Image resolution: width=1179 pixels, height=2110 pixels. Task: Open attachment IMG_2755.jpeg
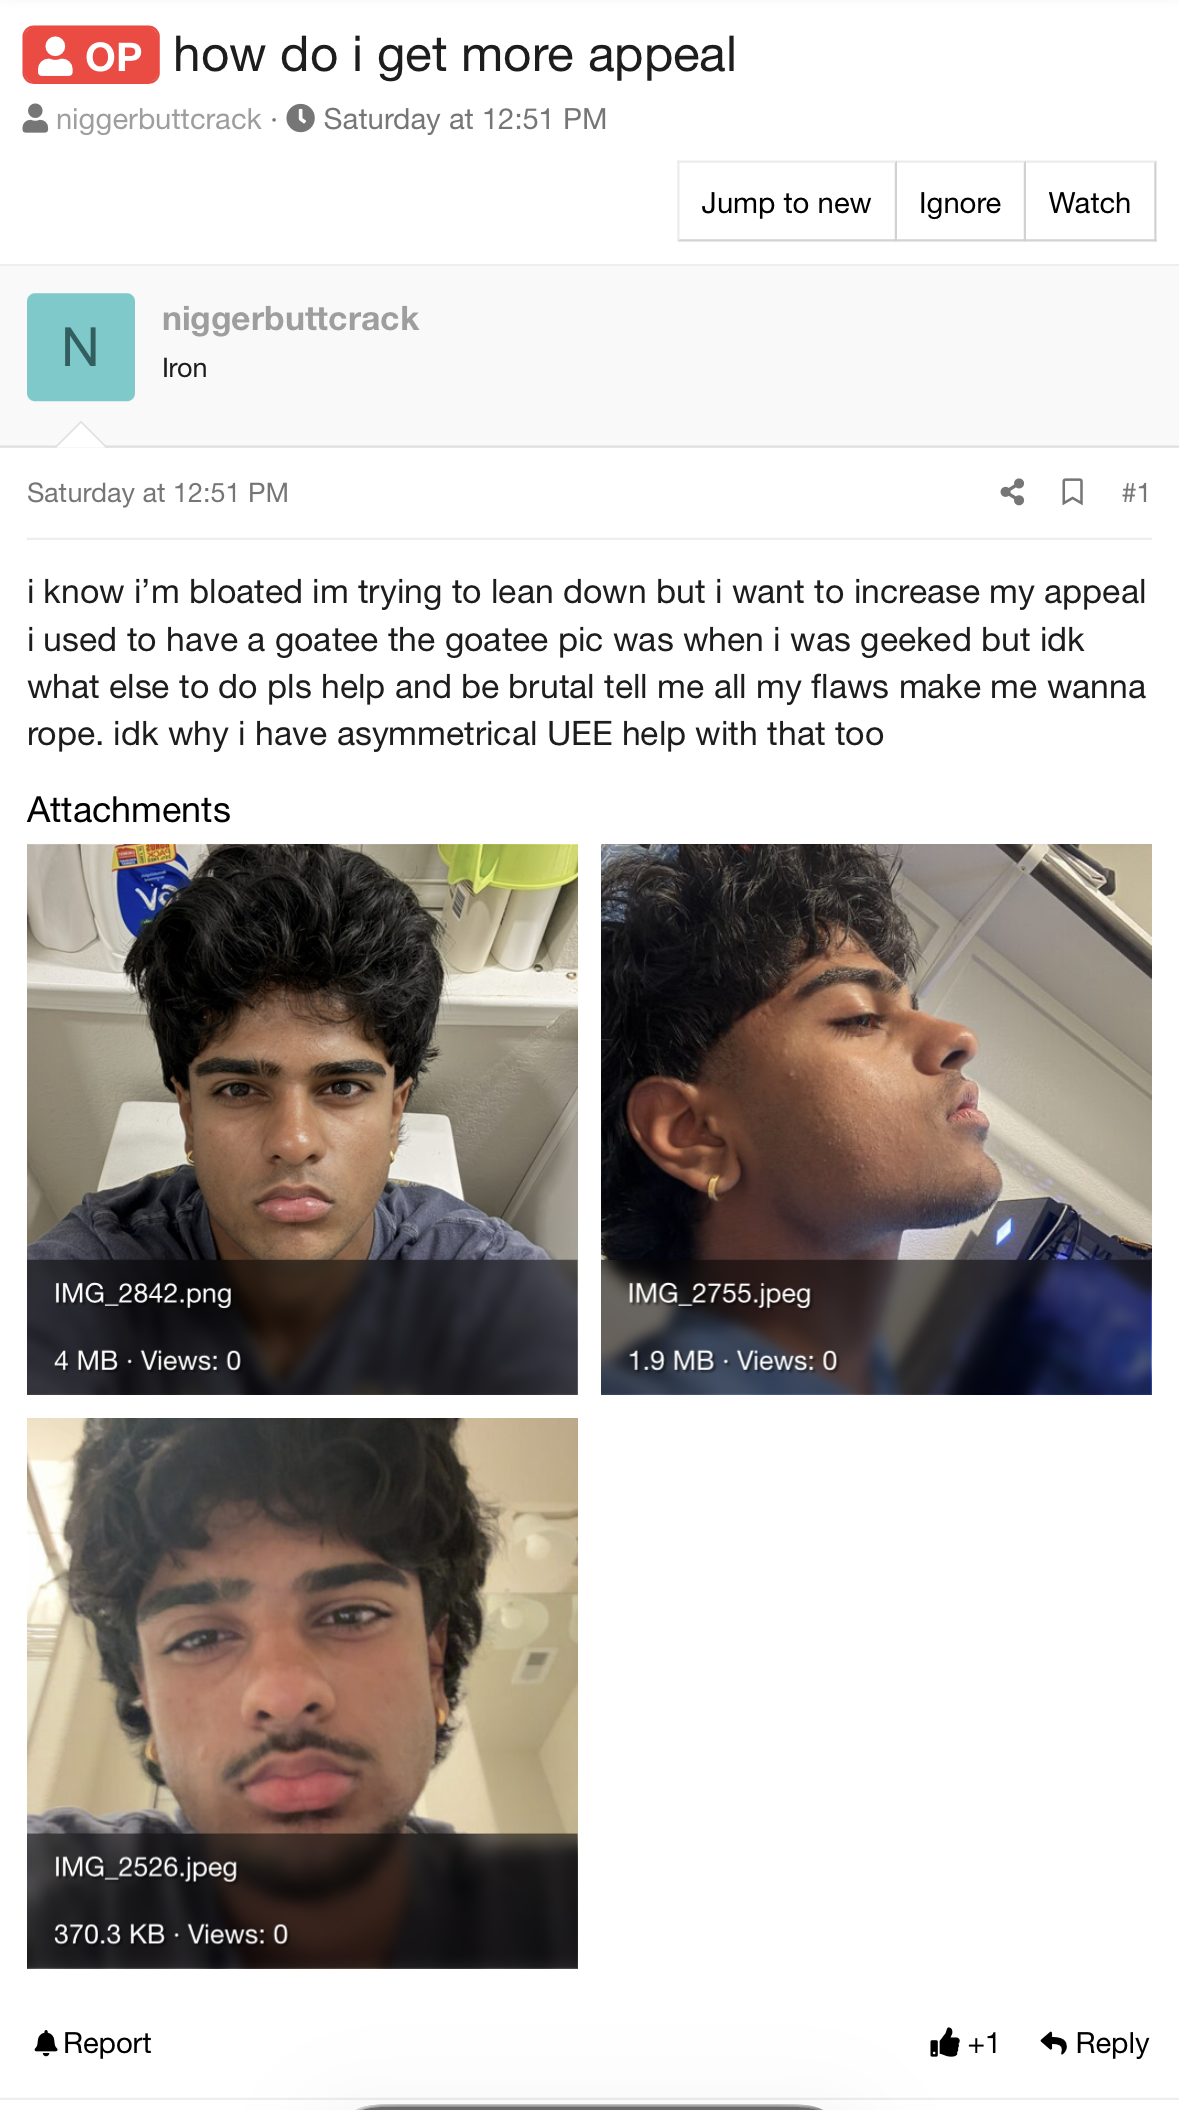(x=876, y=1119)
